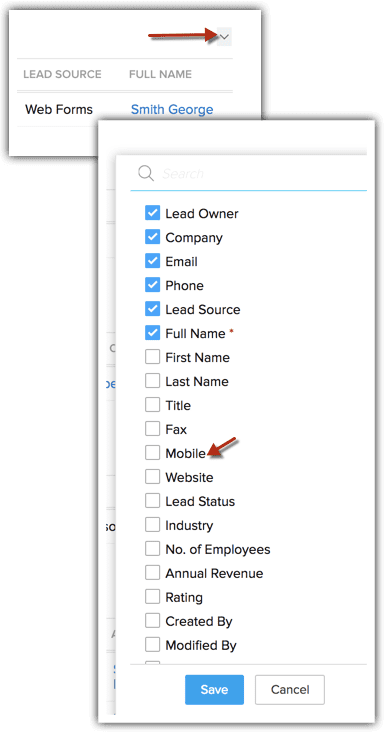Open the Smith George lead link
The height and width of the screenshot is (732, 384).
[172, 109]
